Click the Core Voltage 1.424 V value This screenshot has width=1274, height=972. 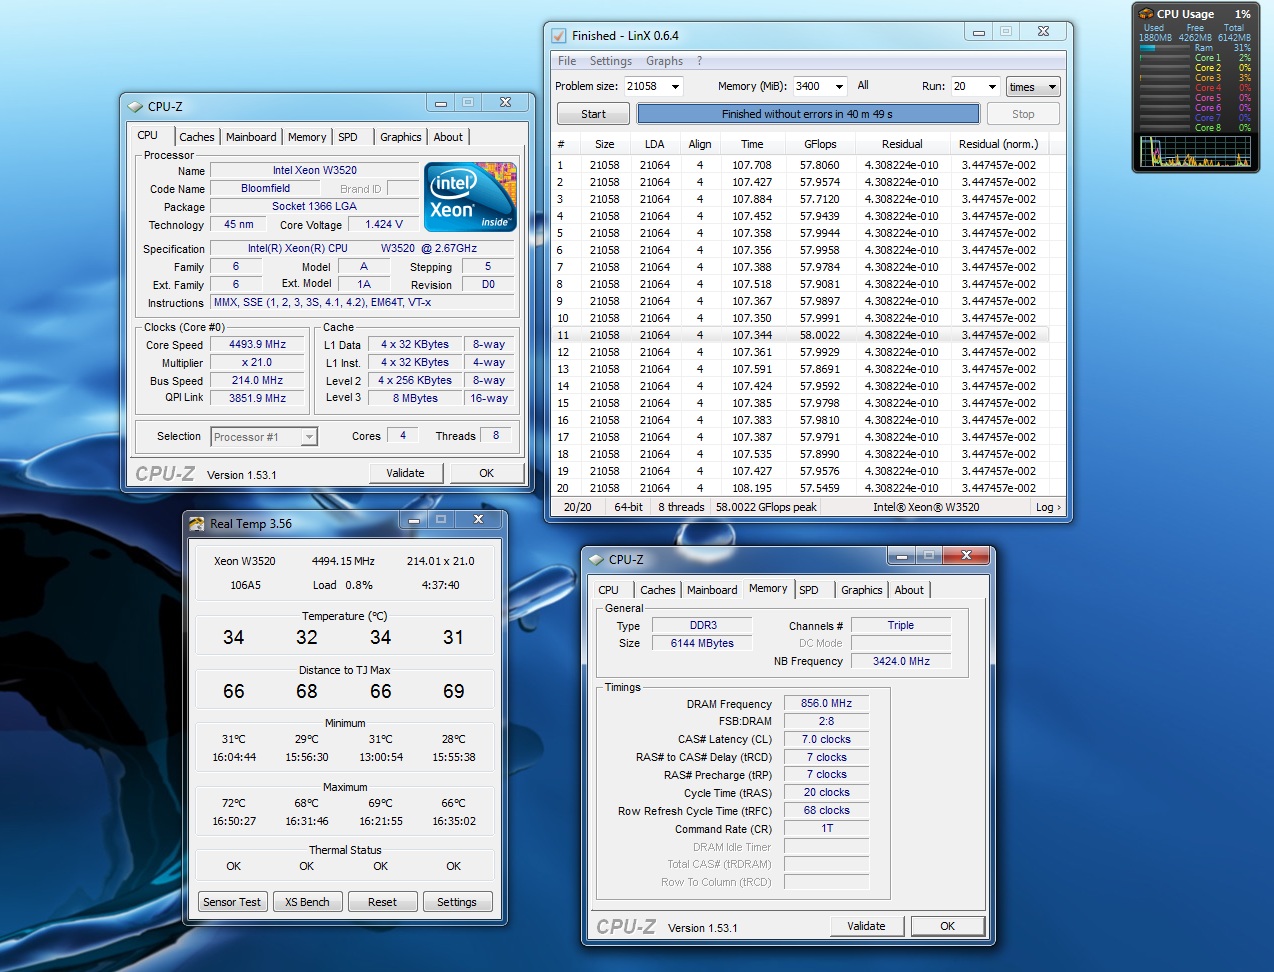click(x=384, y=225)
